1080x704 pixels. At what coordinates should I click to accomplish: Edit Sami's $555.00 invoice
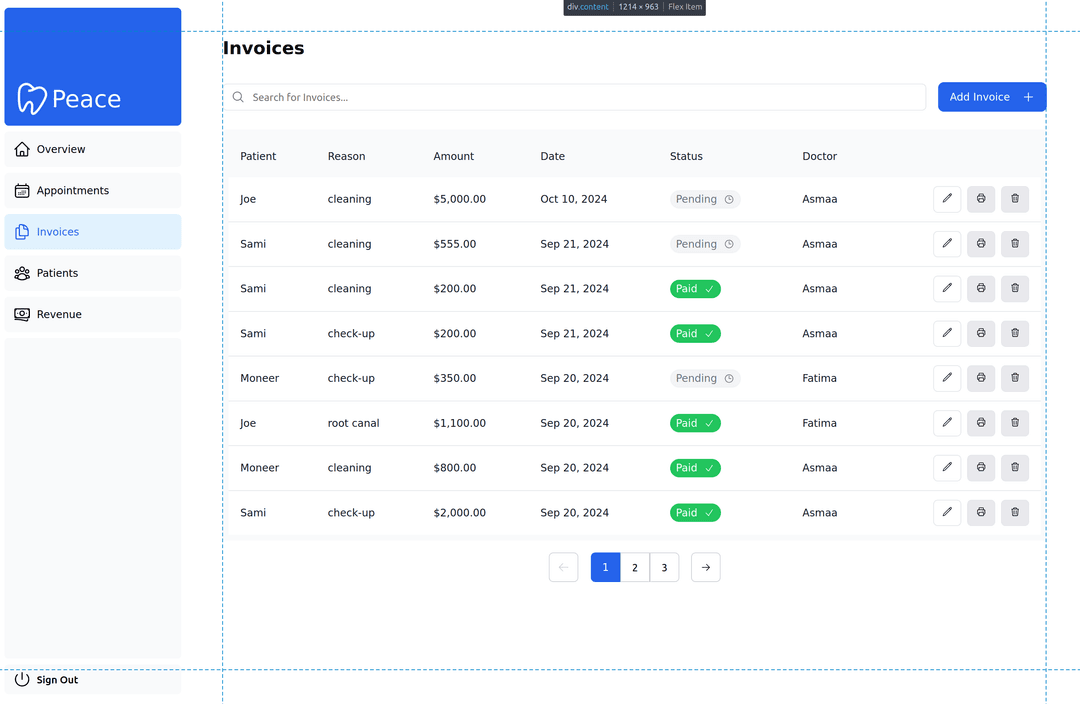point(946,244)
